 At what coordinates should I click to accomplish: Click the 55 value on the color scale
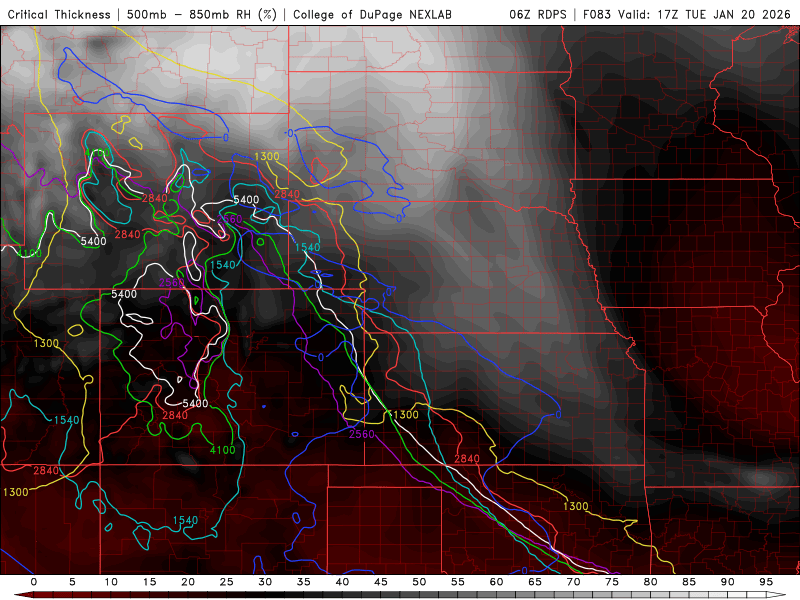[458, 582]
